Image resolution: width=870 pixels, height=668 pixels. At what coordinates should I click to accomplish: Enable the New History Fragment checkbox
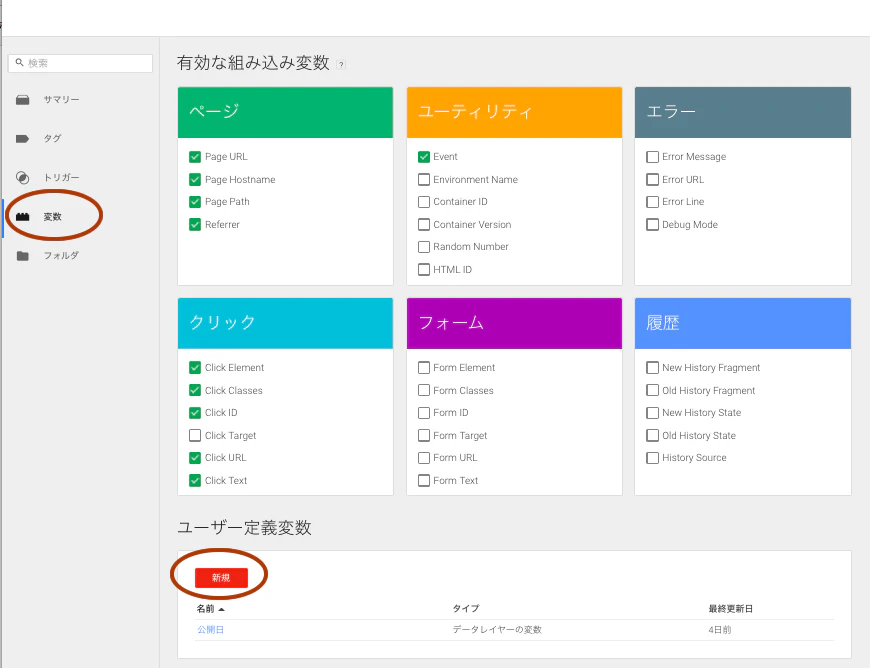(652, 368)
